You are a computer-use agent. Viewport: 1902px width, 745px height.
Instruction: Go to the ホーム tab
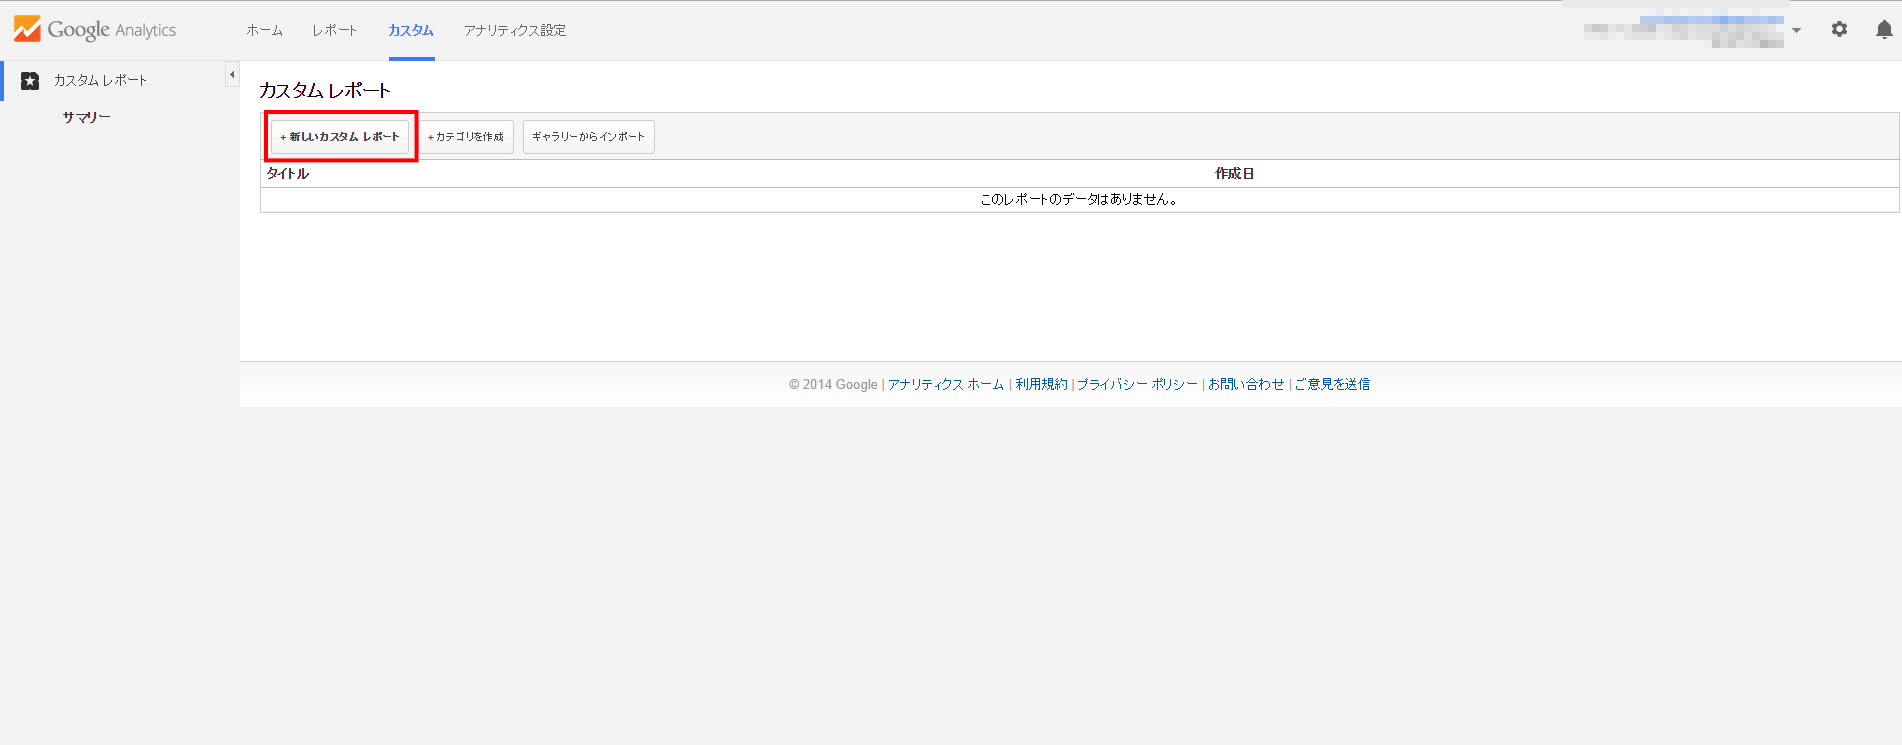coord(264,31)
